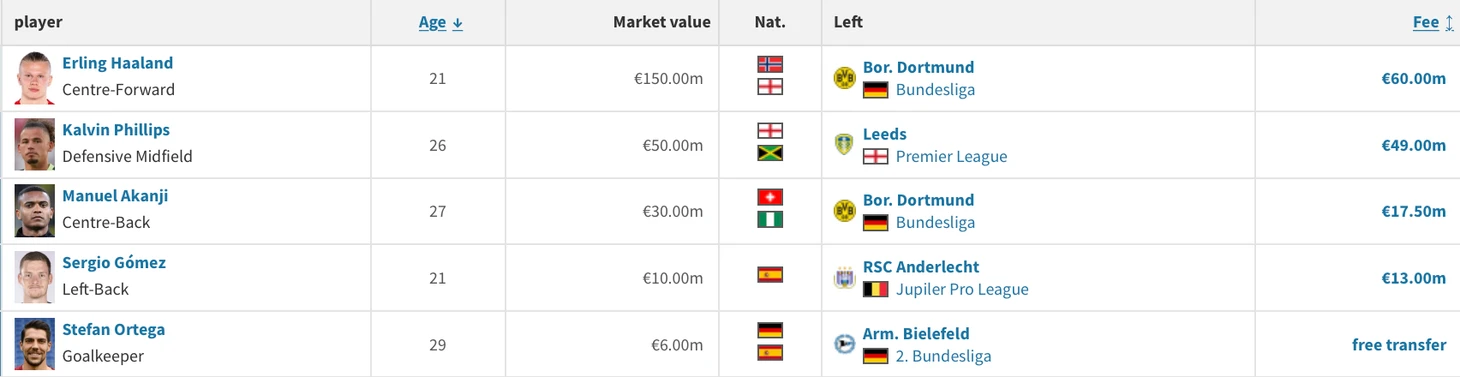
Task: Sort the table by Fee column
Action: coord(1433,22)
